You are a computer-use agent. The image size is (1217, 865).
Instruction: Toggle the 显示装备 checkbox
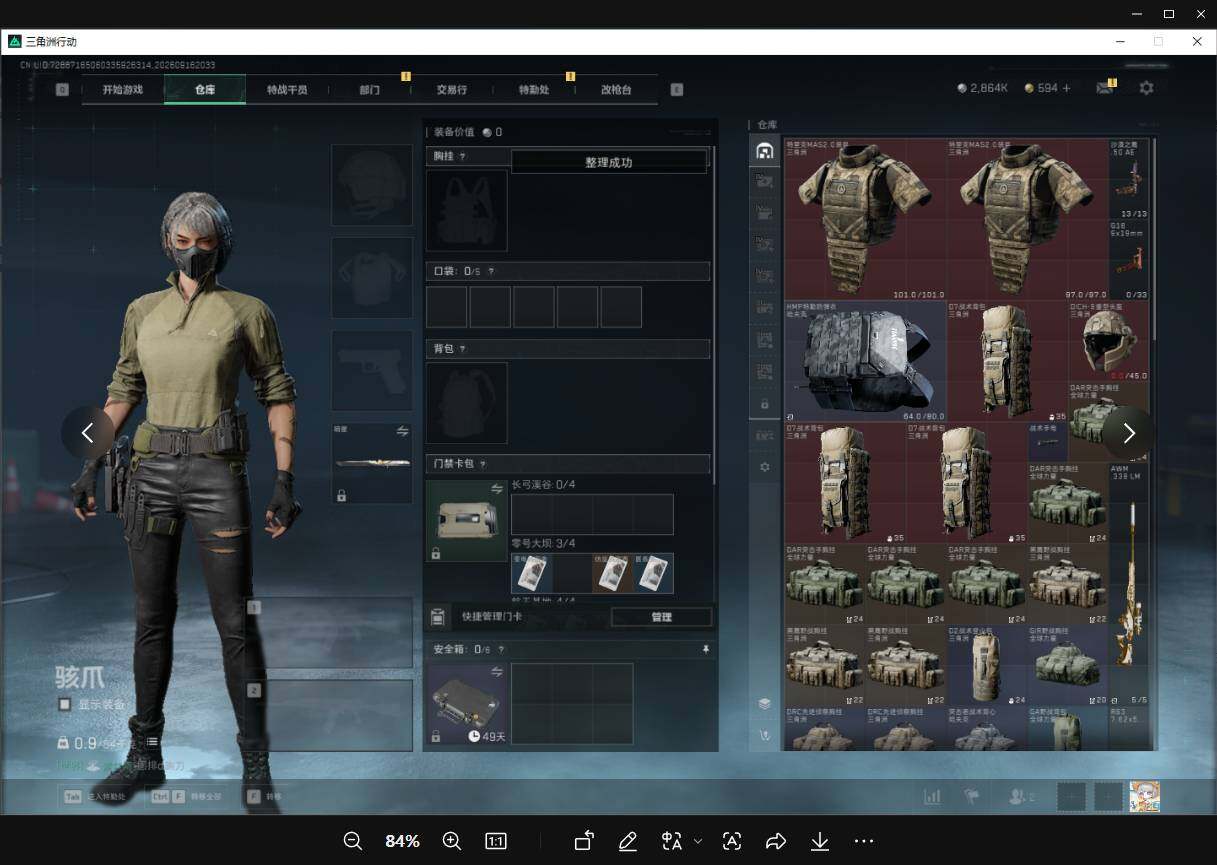point(65,704)
